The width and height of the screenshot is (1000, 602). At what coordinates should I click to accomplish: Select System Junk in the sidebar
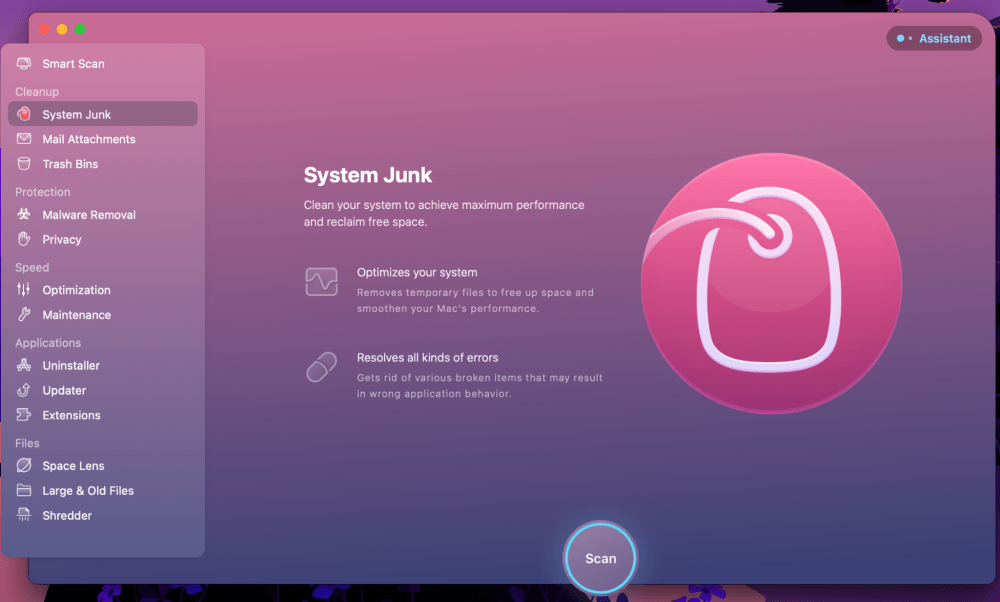[103, 114]
